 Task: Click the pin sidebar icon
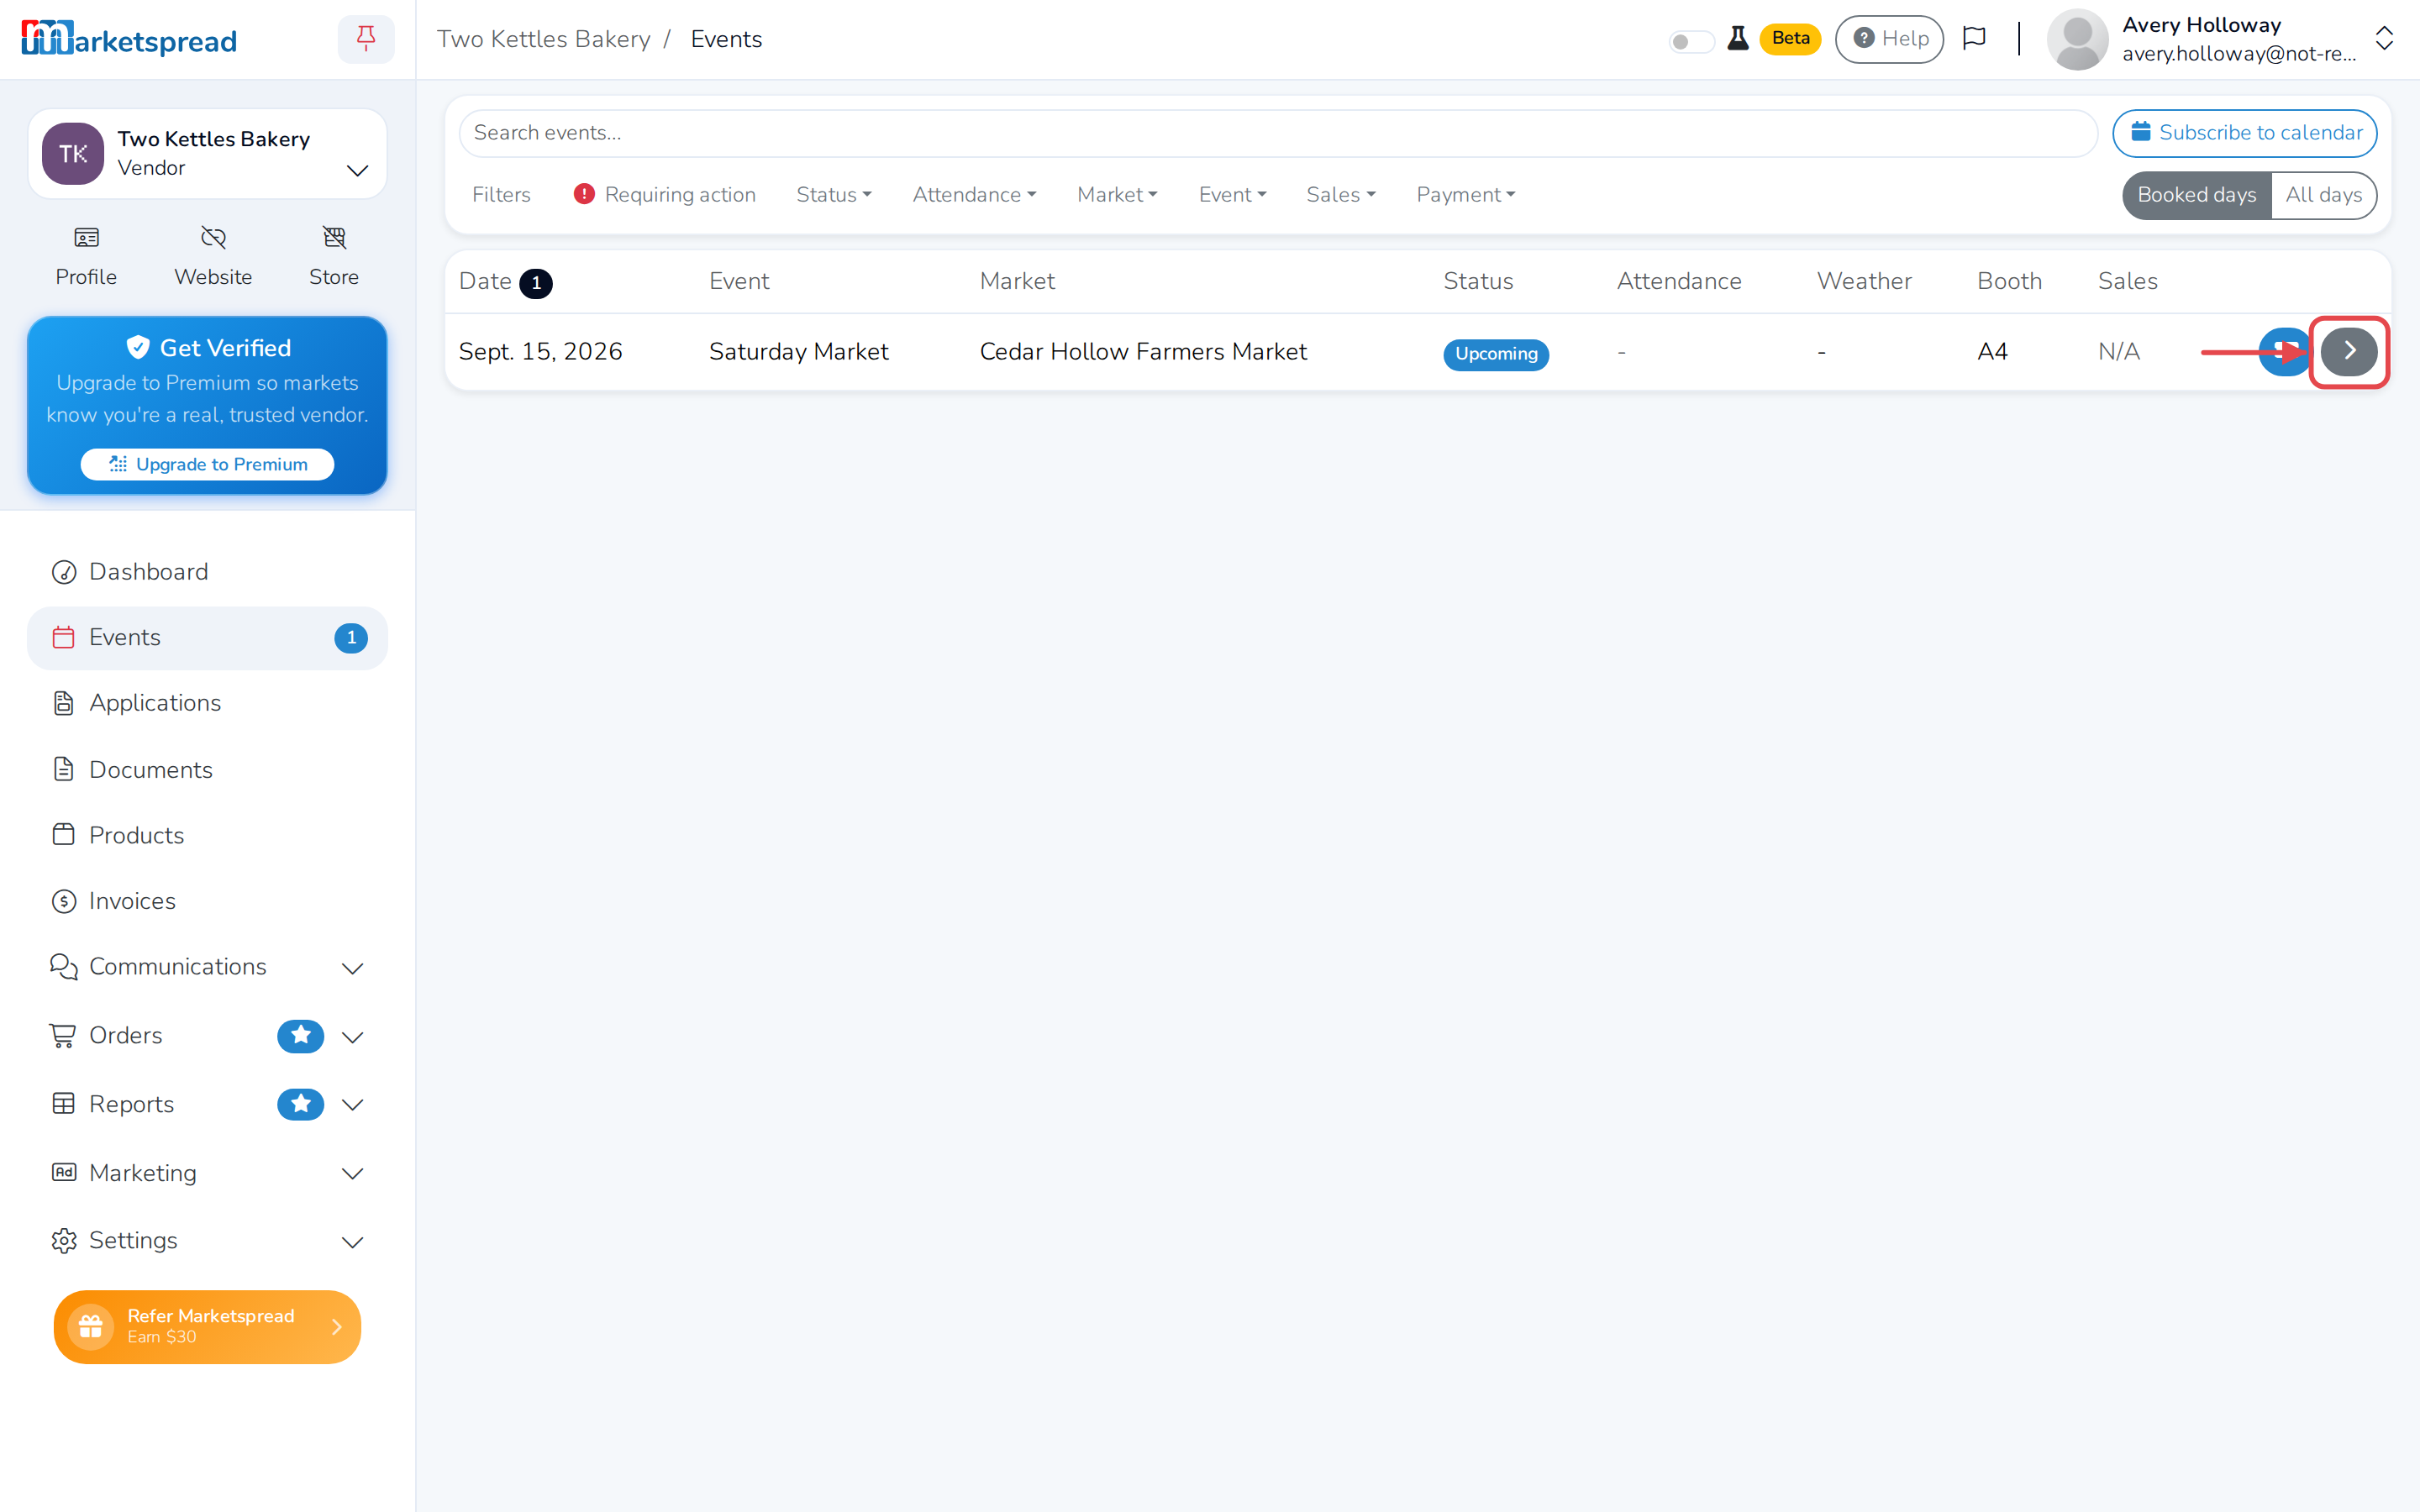(366, 39)
